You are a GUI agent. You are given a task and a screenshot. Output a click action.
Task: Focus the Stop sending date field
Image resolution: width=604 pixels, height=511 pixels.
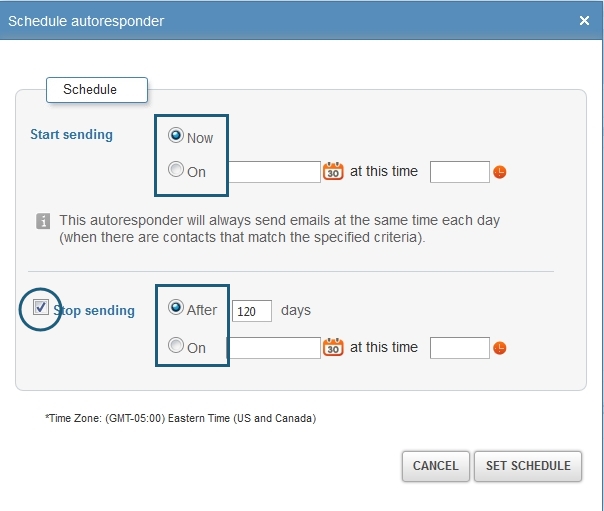point(274,348)
